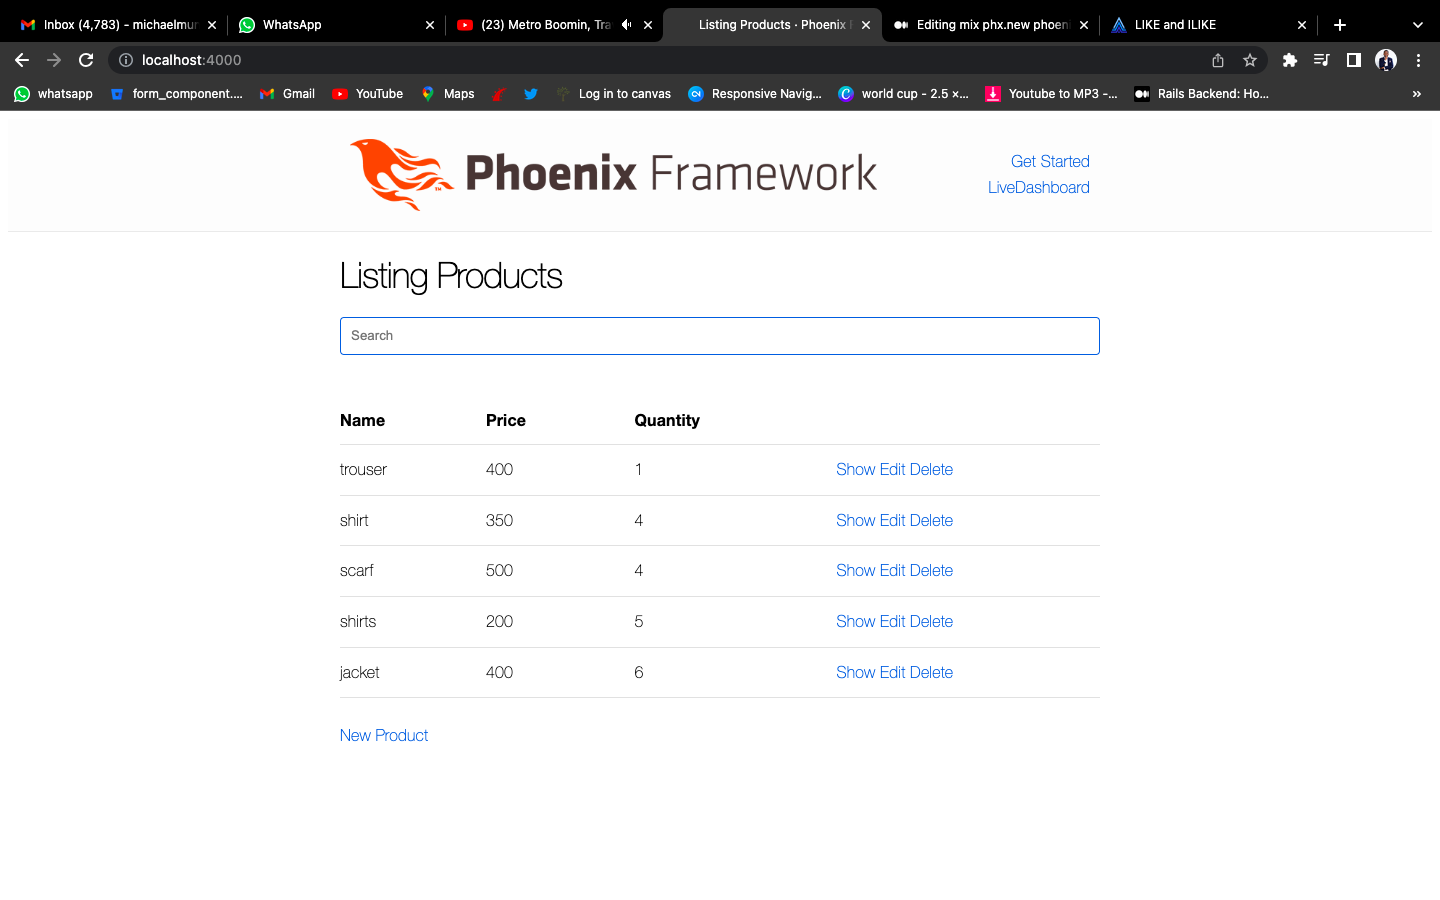The width and height of the screenshot is (1440, 900).
Task: Open the Chrome three-dot menu
Action: click(1419, 60)
